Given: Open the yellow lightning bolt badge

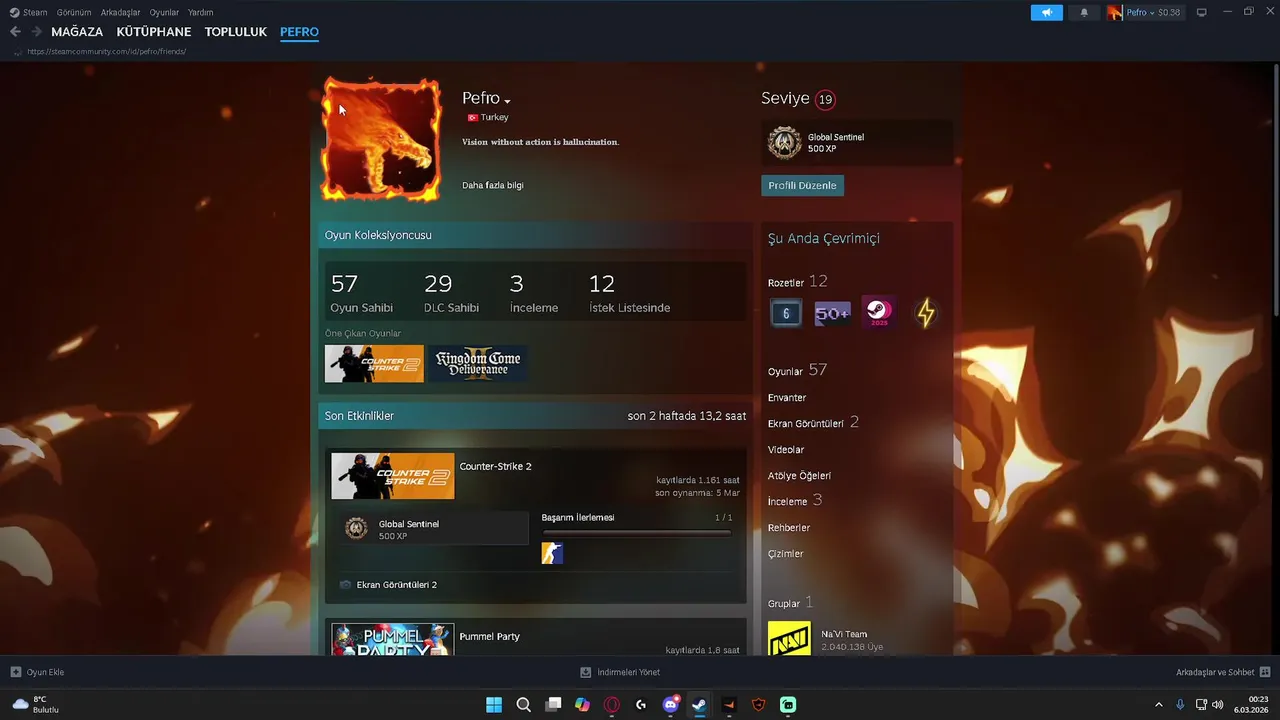Looking at the screenshot, I should [926, 313].
